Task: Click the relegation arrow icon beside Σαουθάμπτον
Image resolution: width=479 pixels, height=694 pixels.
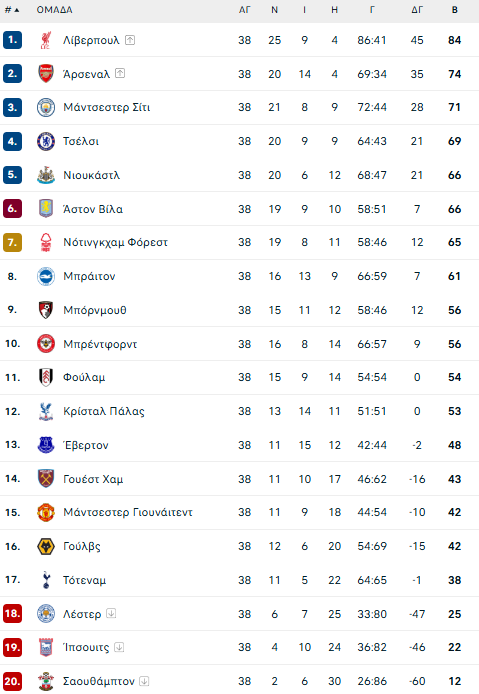Action: 144,681
